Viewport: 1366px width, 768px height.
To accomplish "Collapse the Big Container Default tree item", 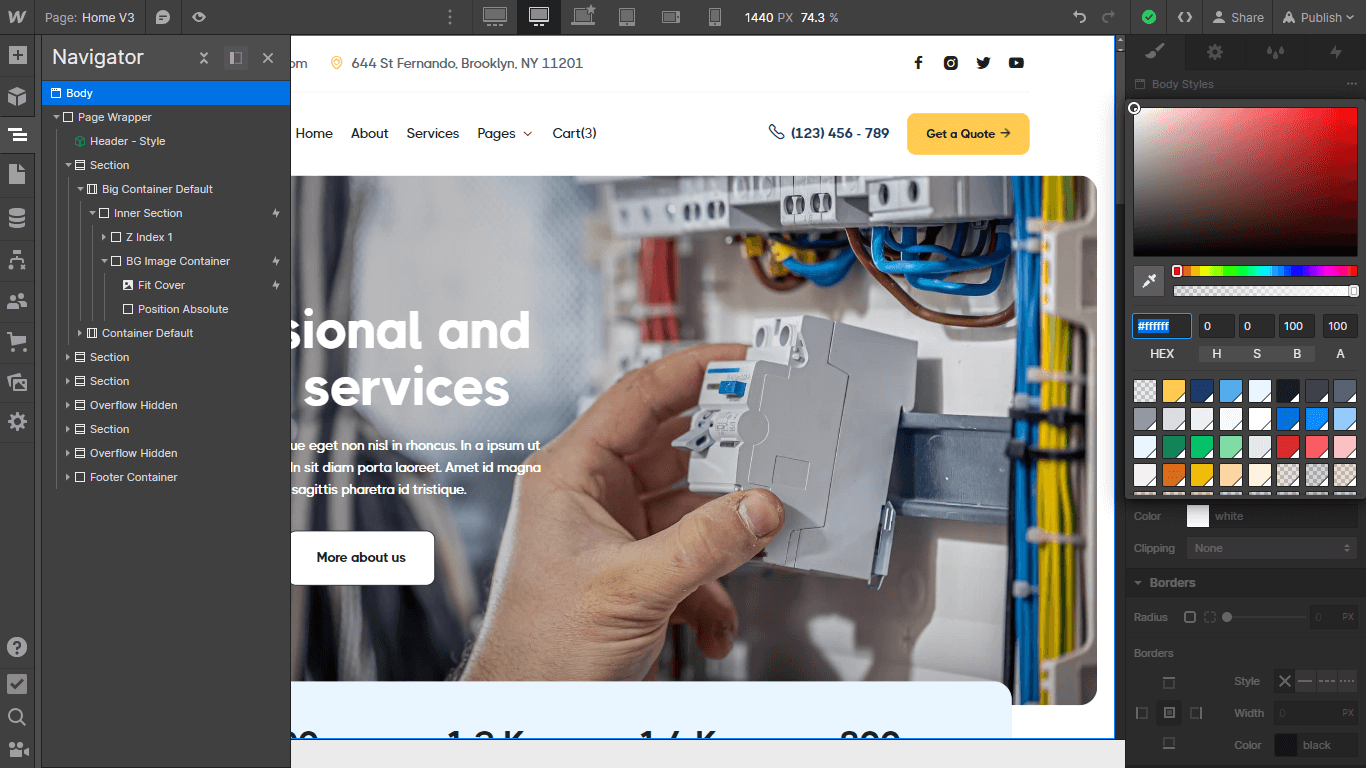I will point(80,189).
